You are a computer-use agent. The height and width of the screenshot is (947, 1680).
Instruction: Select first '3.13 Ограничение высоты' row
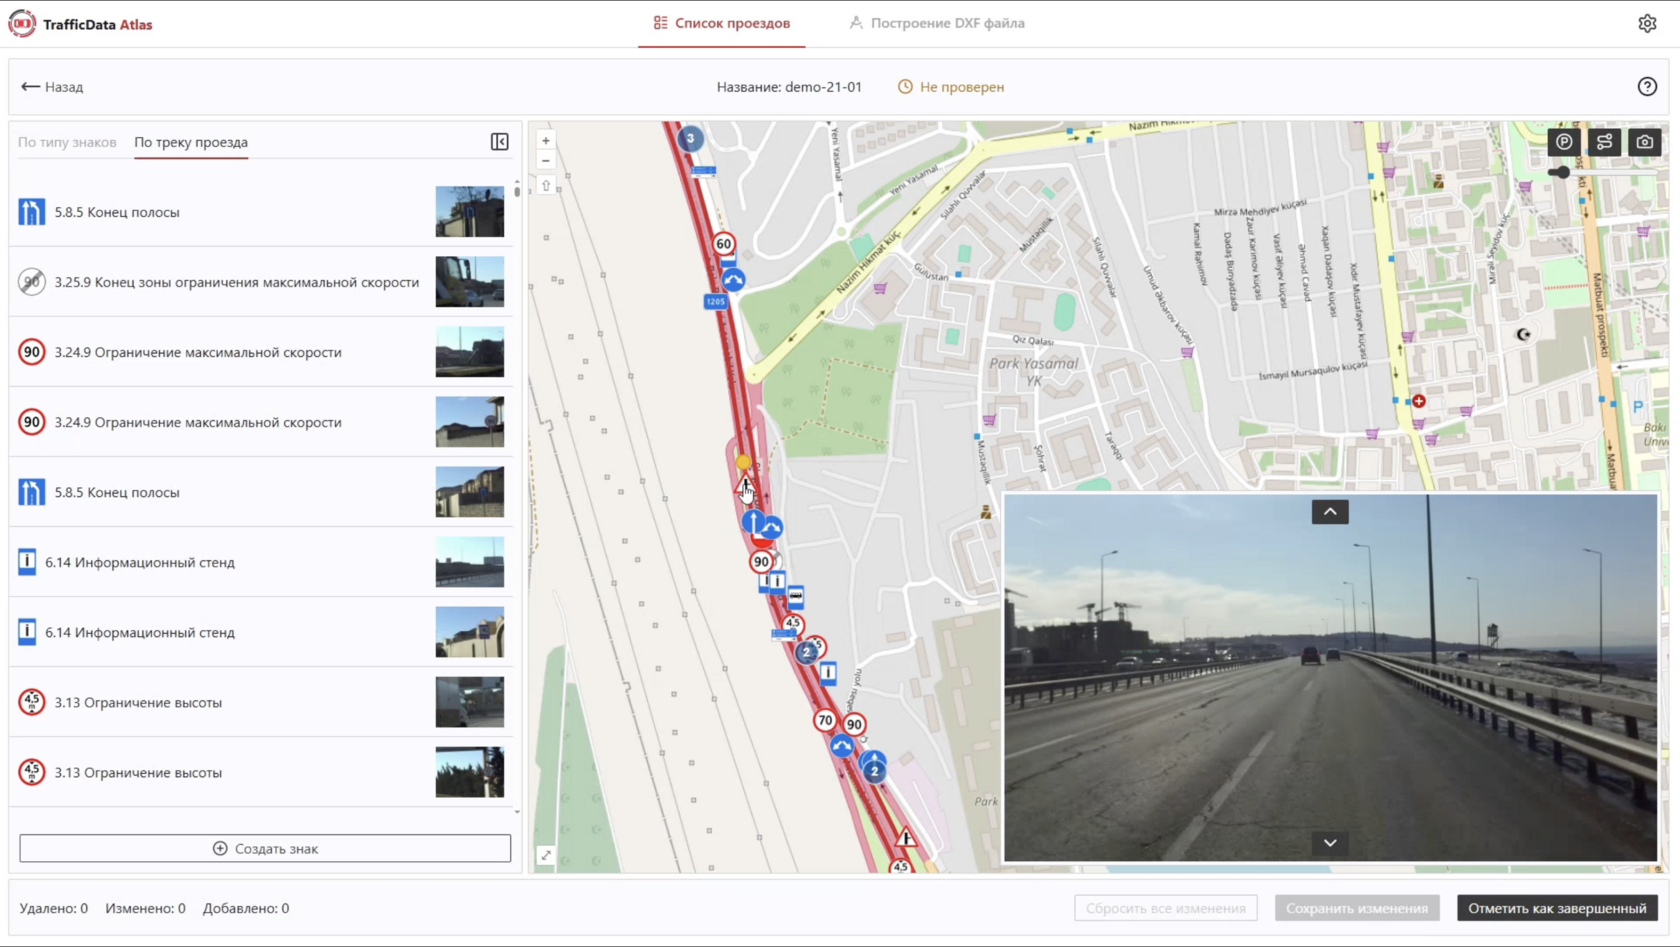pyautogui.click(x=262, y=702)
